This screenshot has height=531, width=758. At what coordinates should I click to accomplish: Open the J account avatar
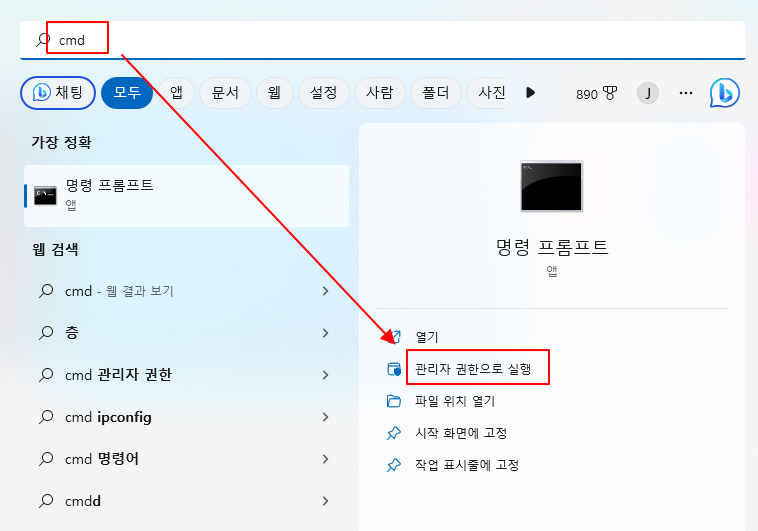[x=648, y=93]
